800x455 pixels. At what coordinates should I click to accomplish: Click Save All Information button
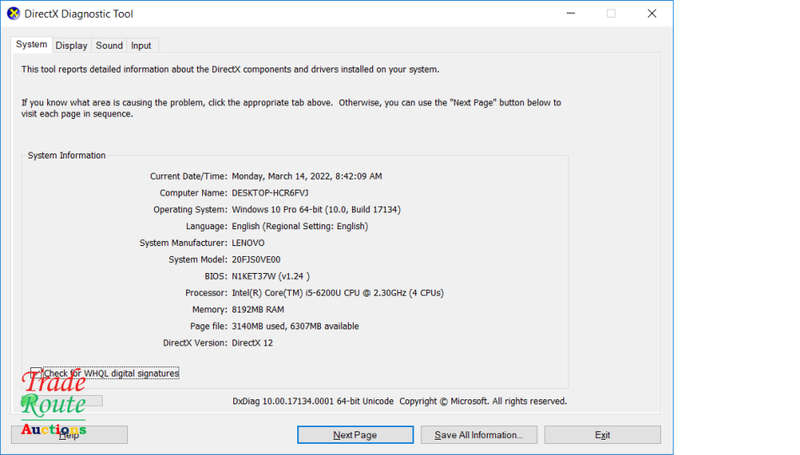[x=479, y=435]
